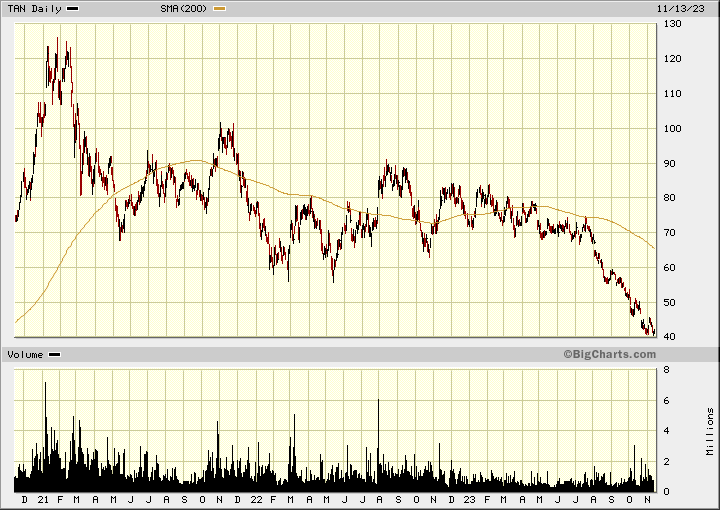The width and height of the screenshot is (720, 510).
Task: Click the 60 price axis label
Action: point(669,268)
